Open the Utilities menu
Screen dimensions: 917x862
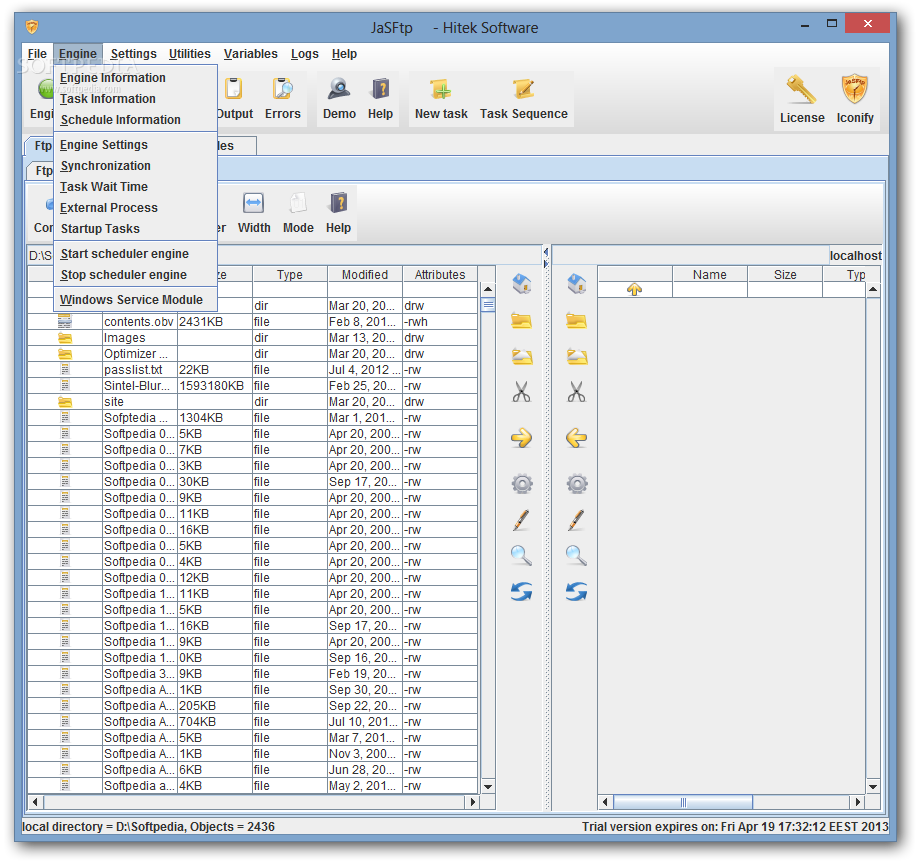click(189, 54)
